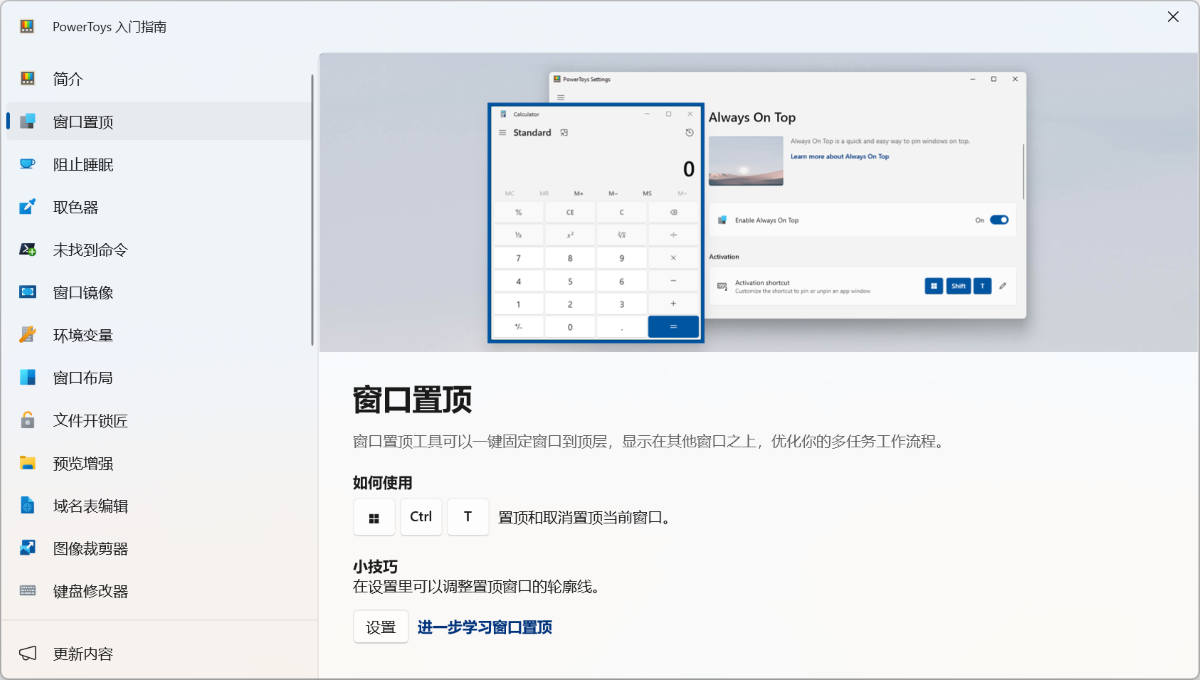Viewport: 1200px width, 680px height.
Task: Go to the 取色器 guide
Action: click(159, 207)
